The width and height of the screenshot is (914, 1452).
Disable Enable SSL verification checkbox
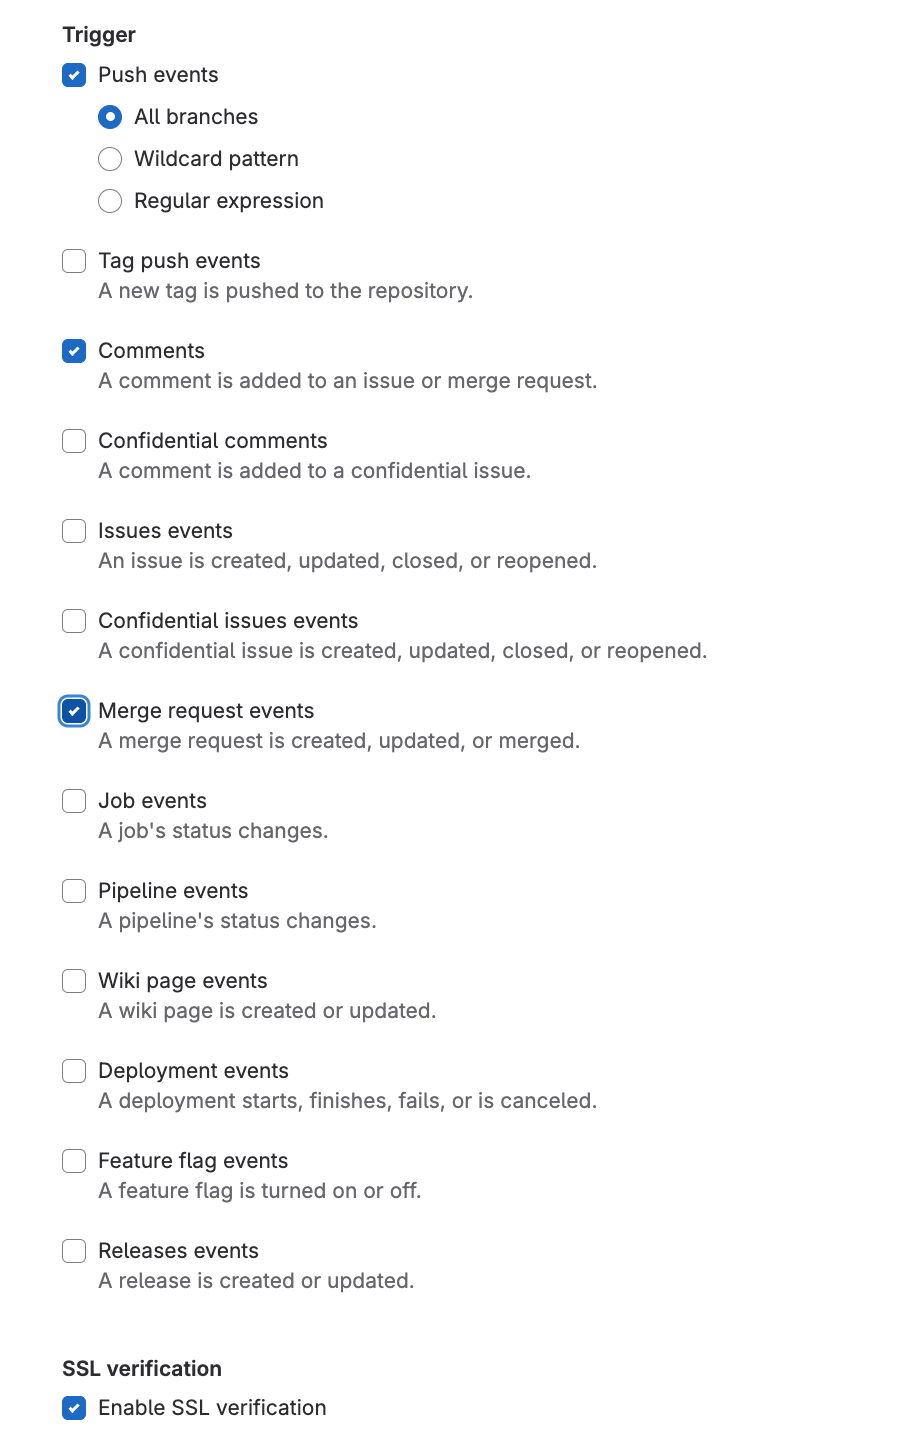click(x=74, y=1408)
